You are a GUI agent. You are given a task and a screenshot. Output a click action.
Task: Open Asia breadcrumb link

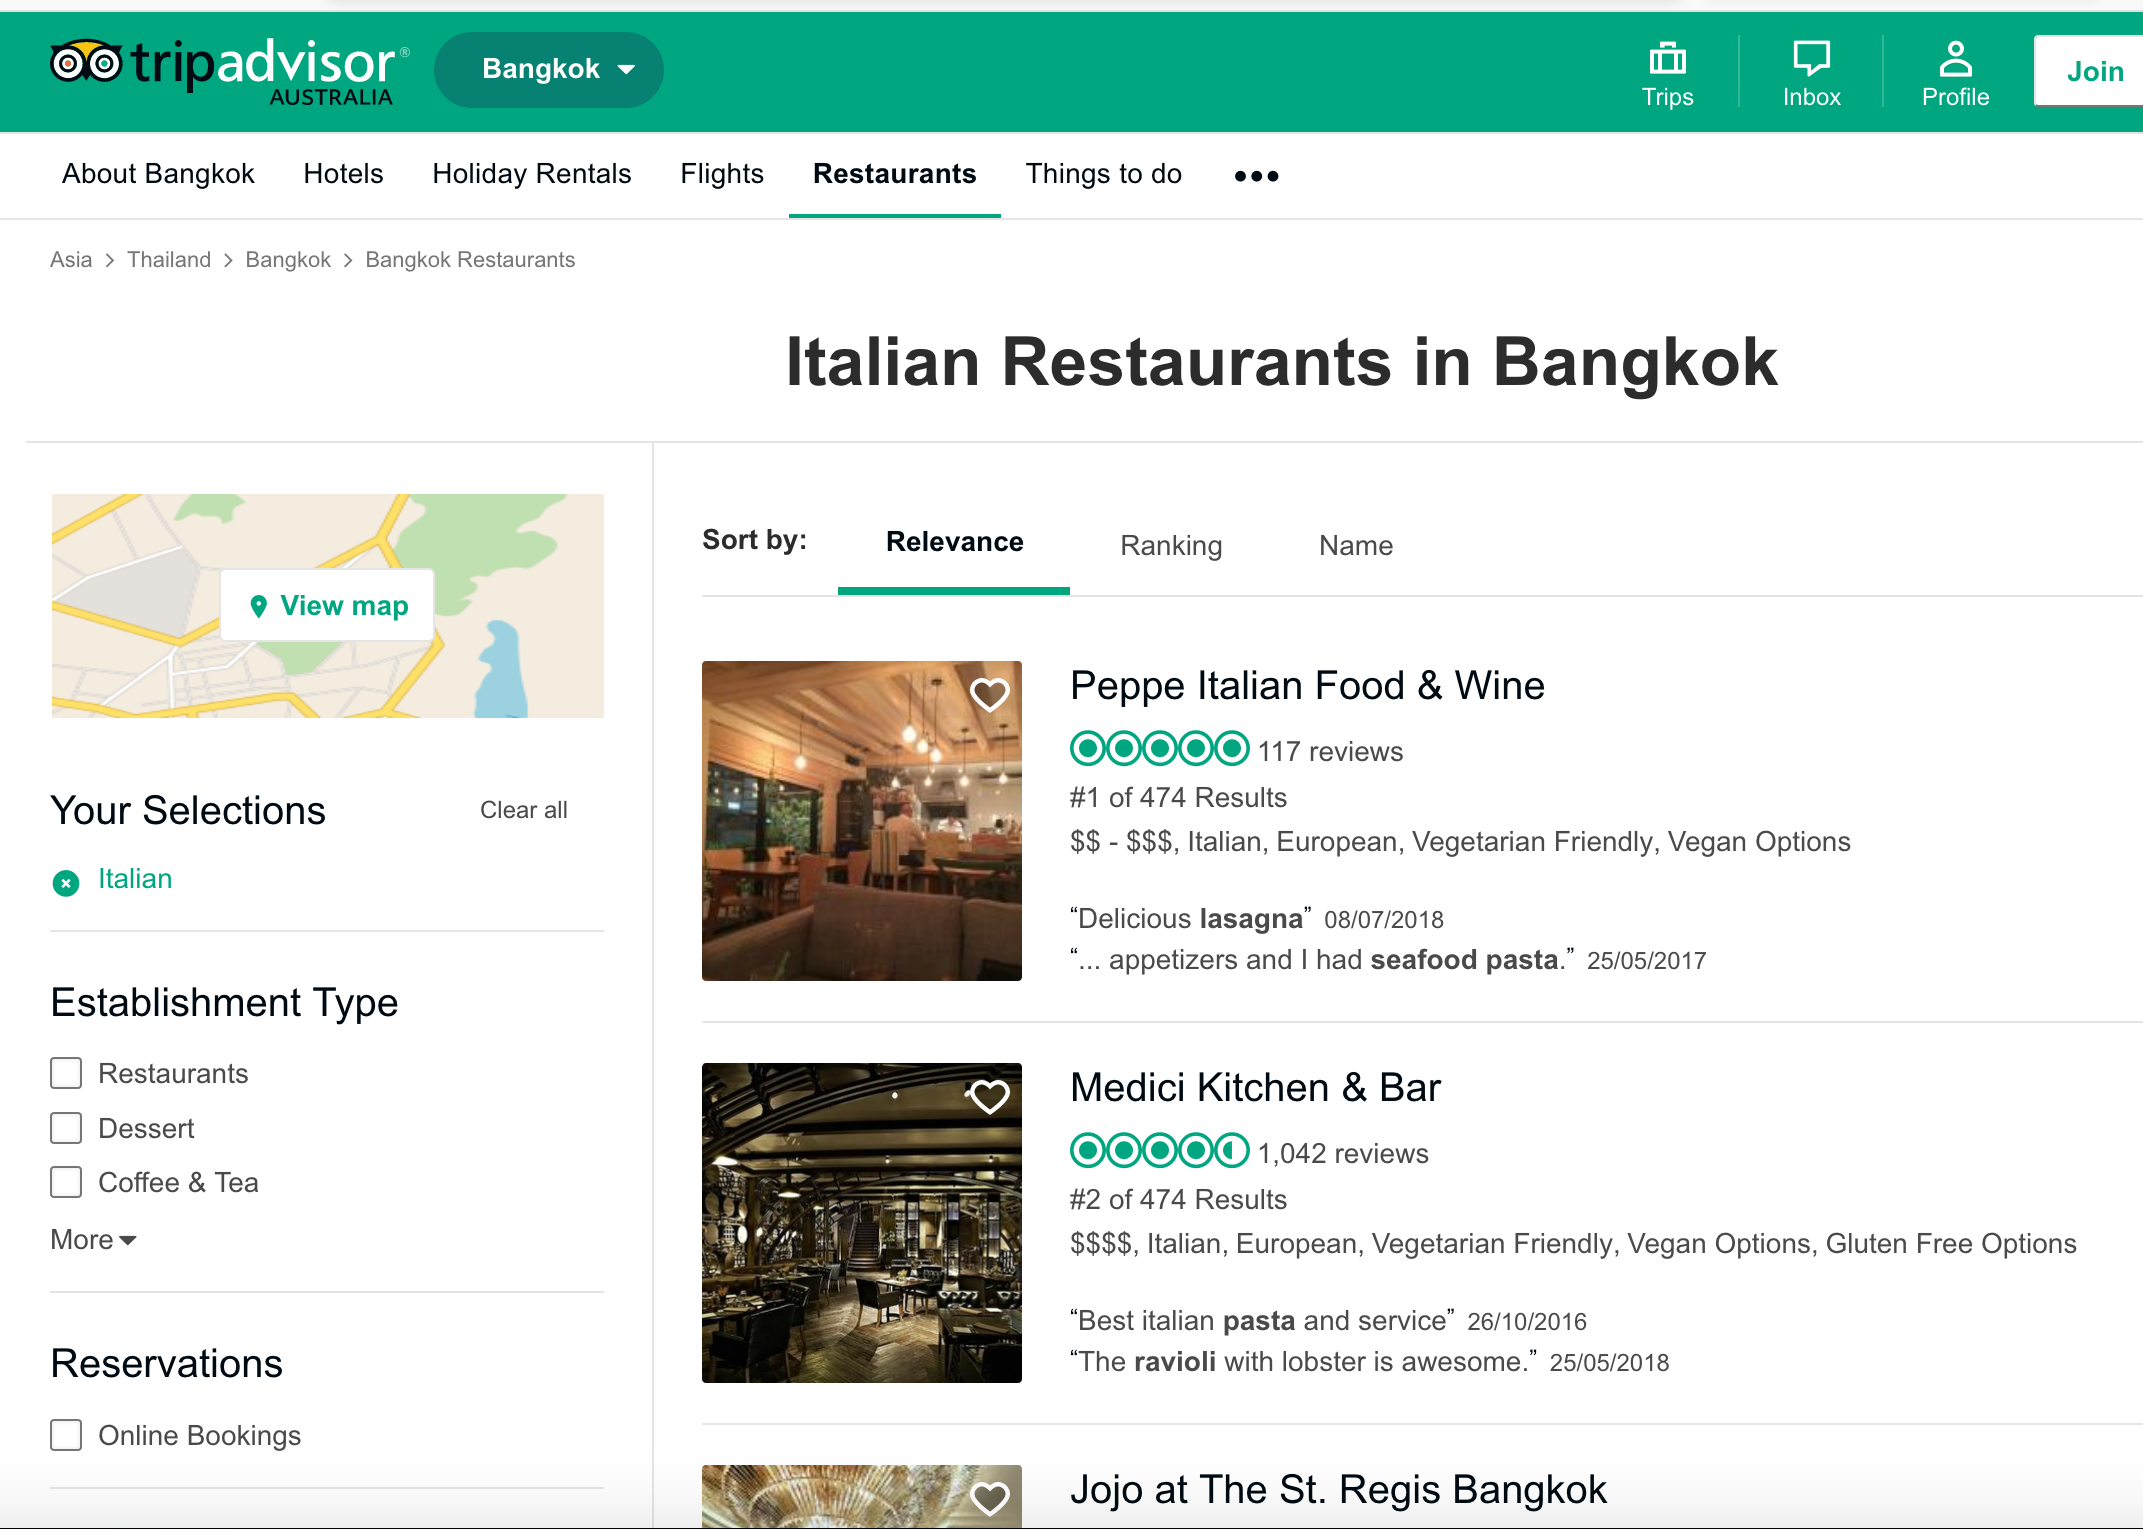click(71, 260)
